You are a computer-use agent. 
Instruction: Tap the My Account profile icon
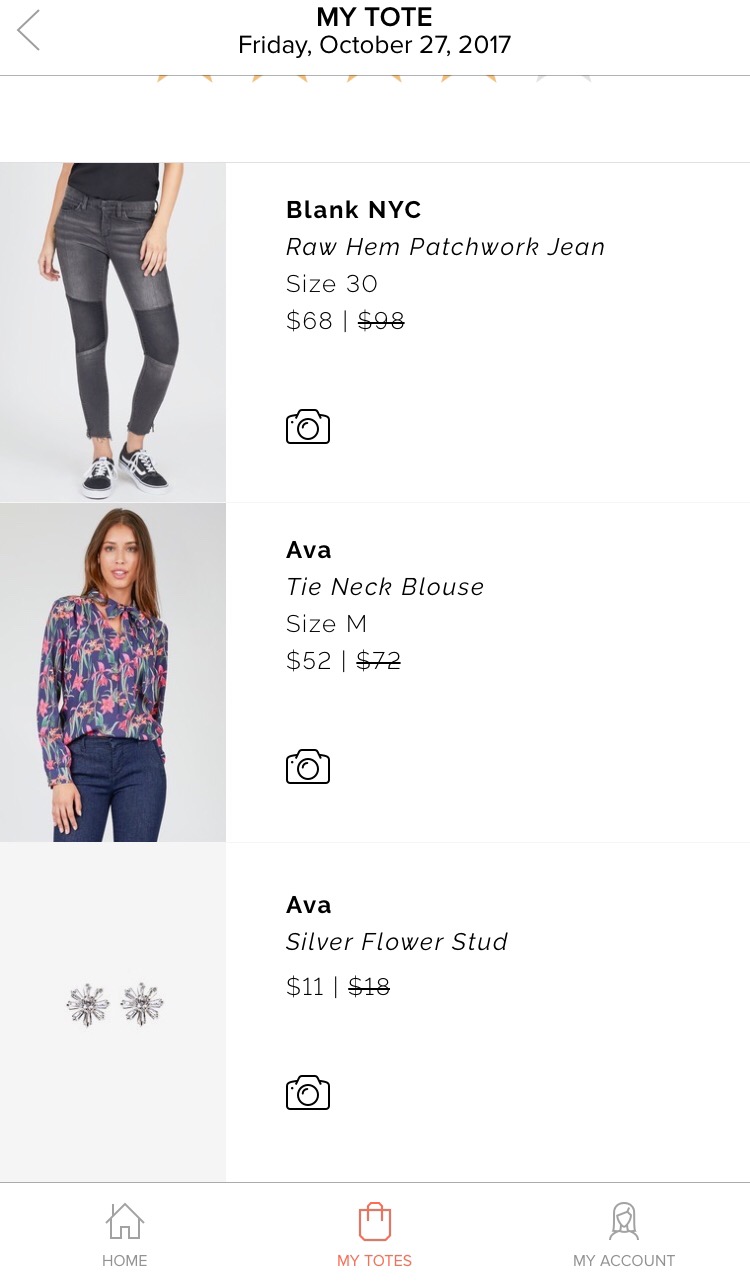pos(624,1220)
